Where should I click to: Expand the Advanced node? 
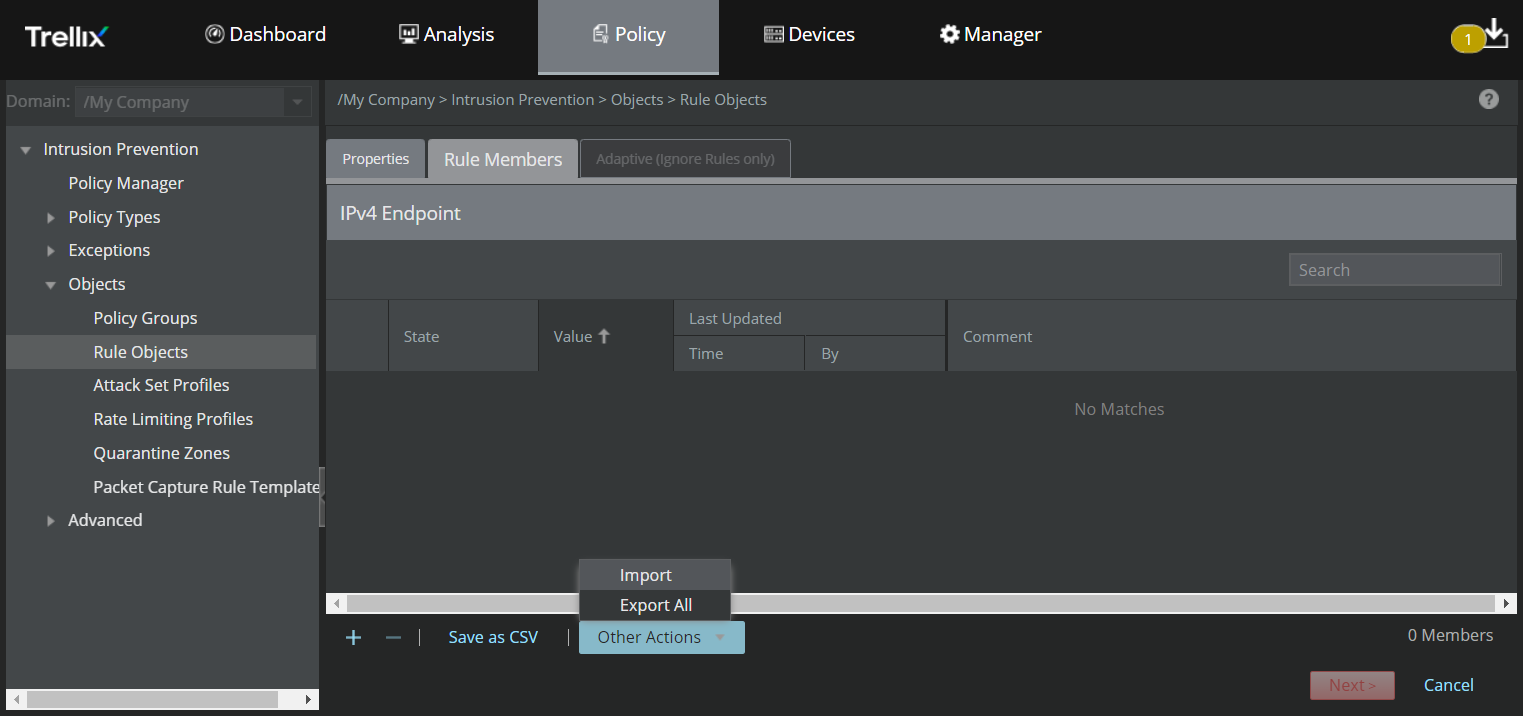51,521
